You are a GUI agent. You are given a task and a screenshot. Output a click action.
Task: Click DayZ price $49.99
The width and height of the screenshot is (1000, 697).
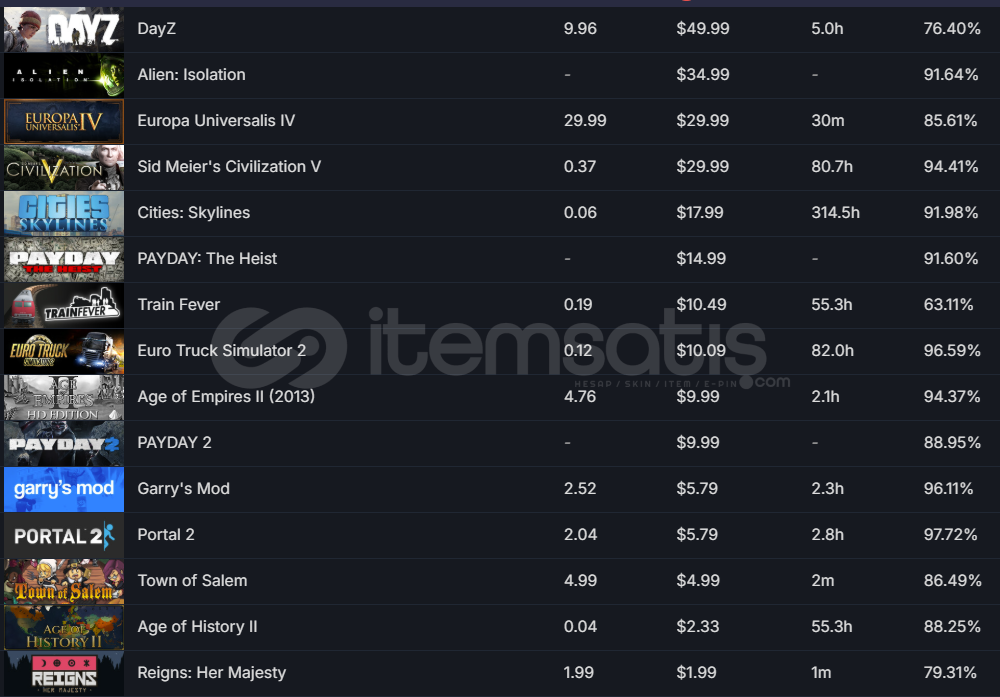click(703, 29)
